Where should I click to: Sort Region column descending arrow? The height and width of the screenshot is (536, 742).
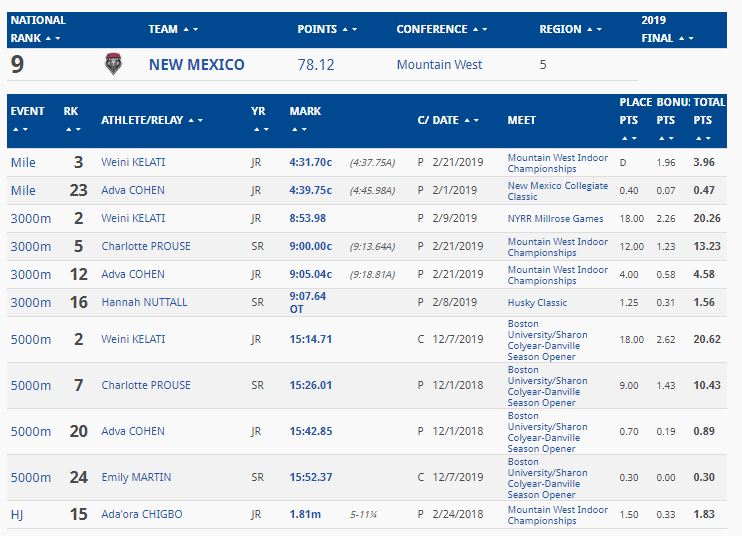click(599, 29)
